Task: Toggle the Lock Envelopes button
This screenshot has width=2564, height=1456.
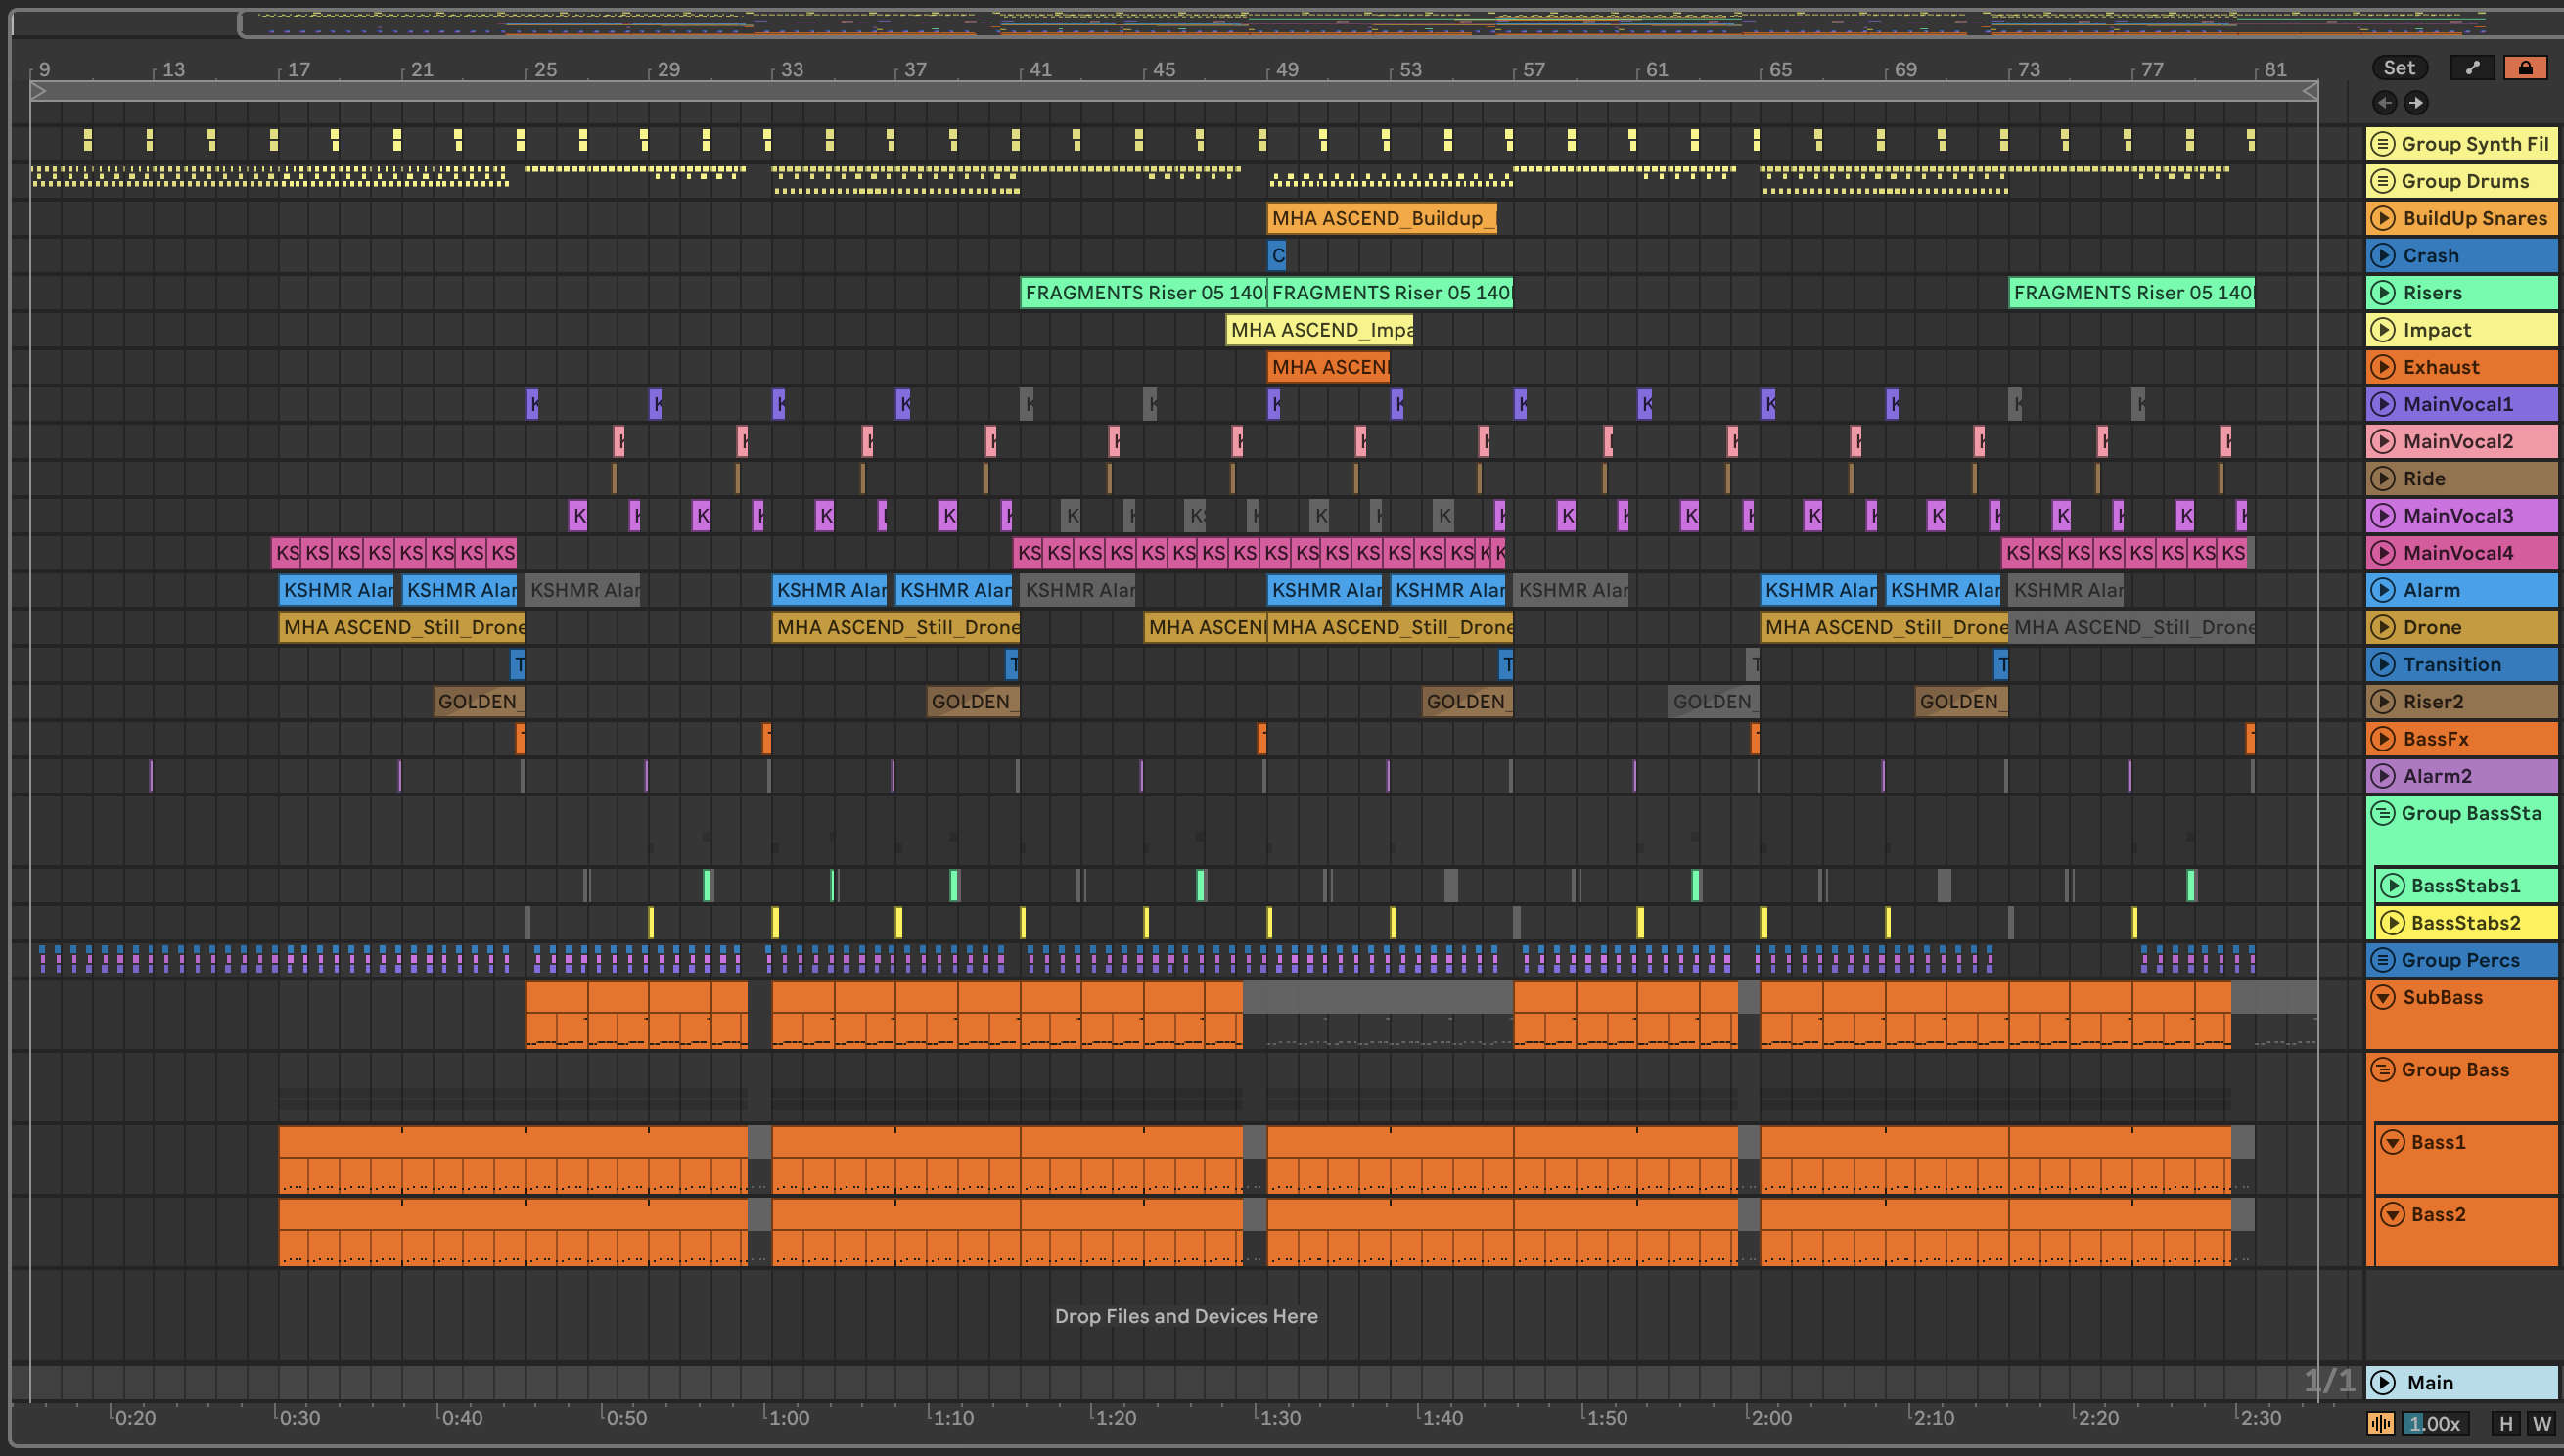Action: click(x=2525, y=68)
